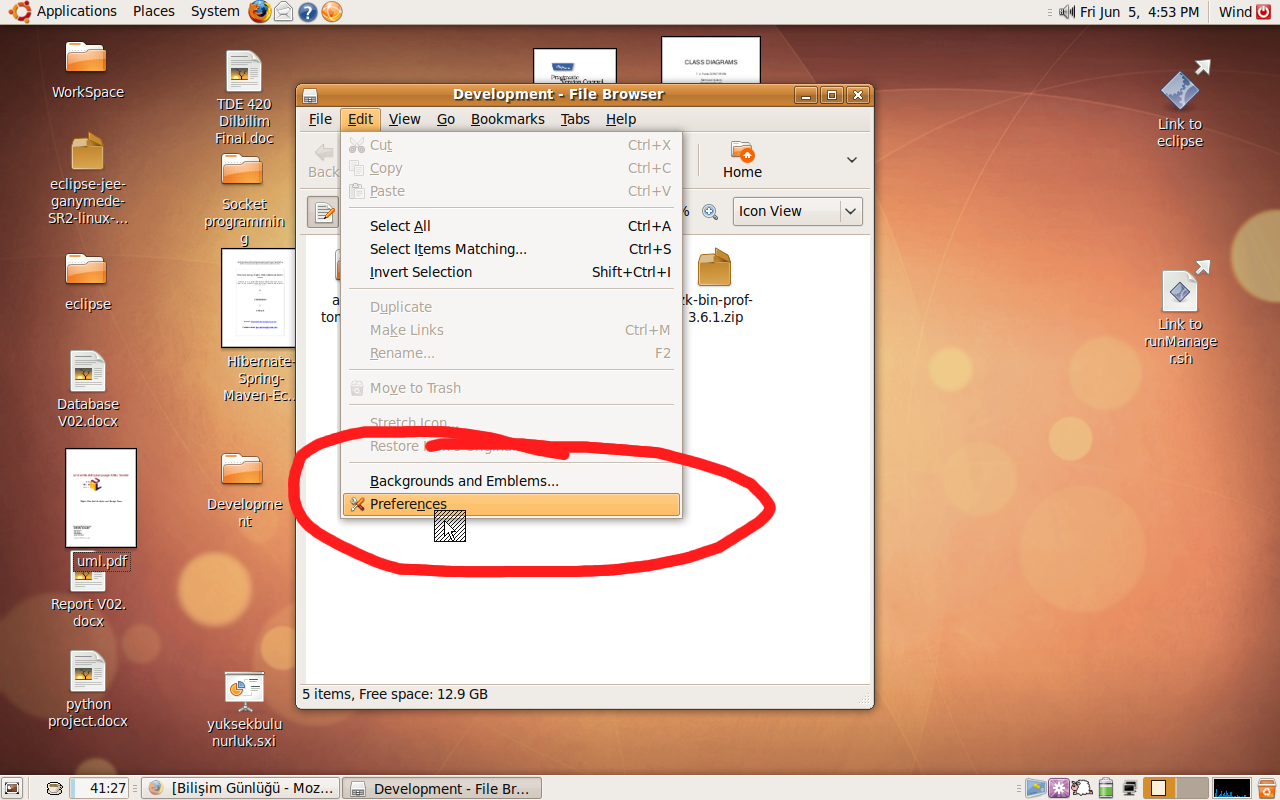Screen dimensions: 1280x800
Task: Select the Database V02.docx file icon
Action: coord(88,370)
